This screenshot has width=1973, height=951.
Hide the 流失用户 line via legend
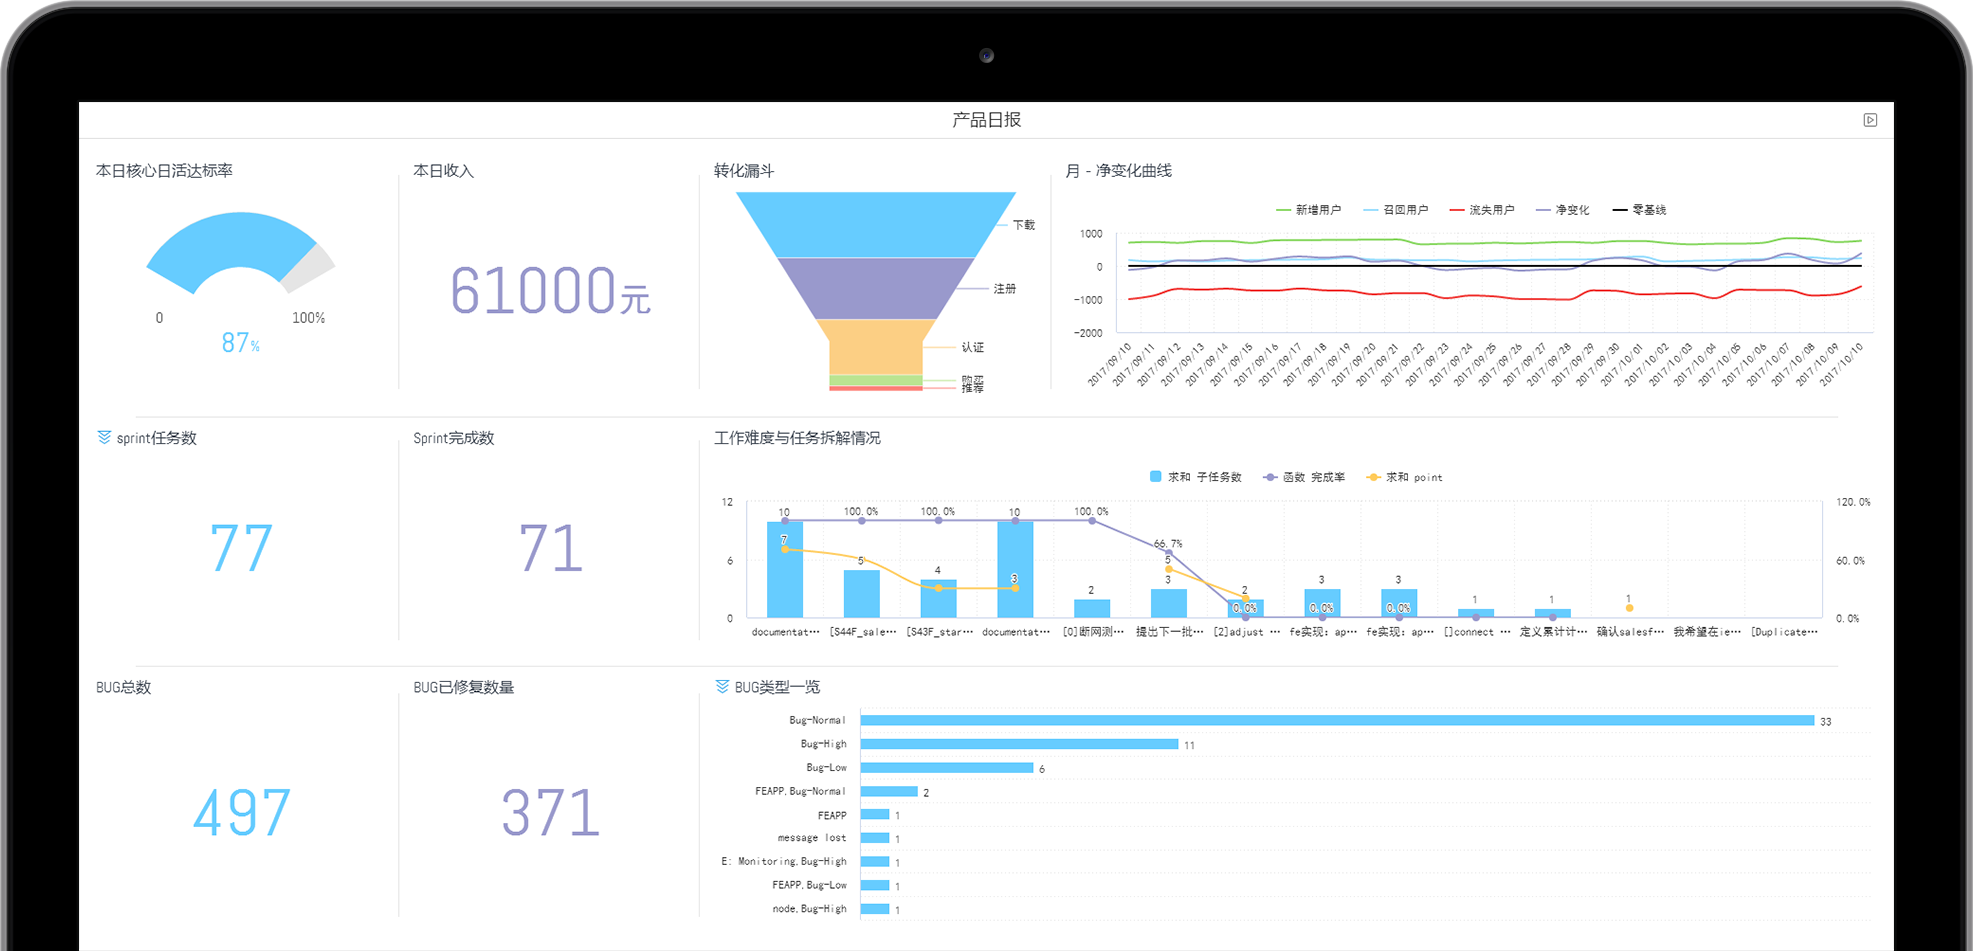point(1482,210)
